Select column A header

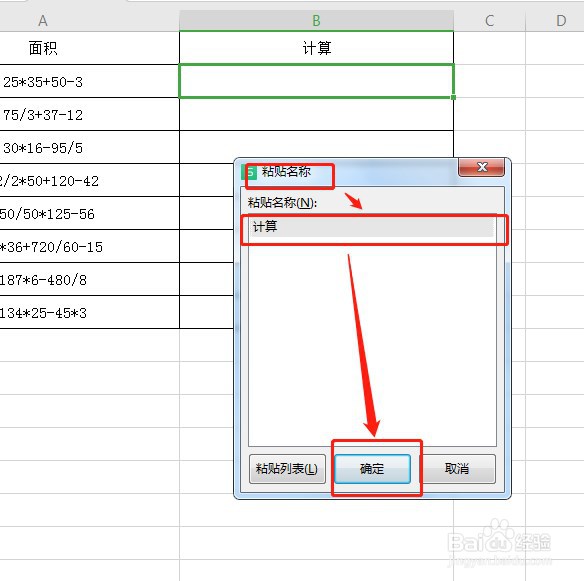(89, 20)
